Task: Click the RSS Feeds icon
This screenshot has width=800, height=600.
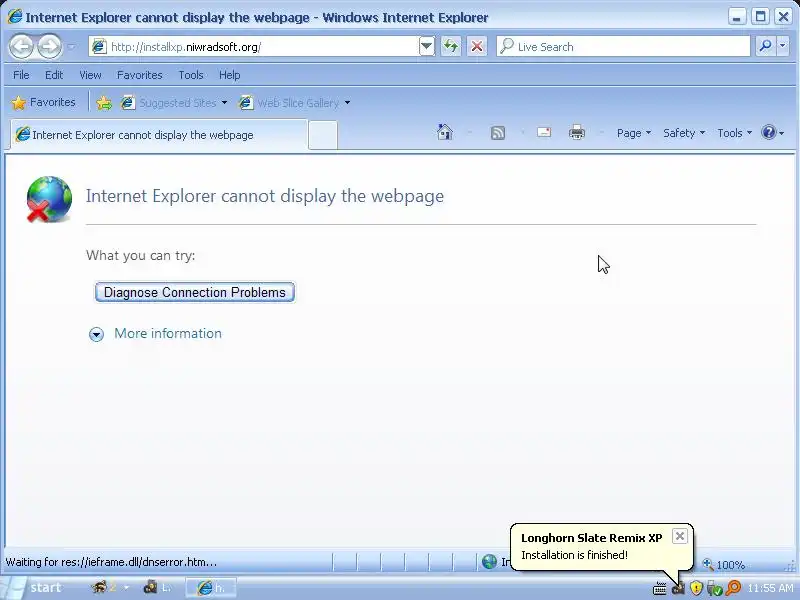Action: coord(497,133)
